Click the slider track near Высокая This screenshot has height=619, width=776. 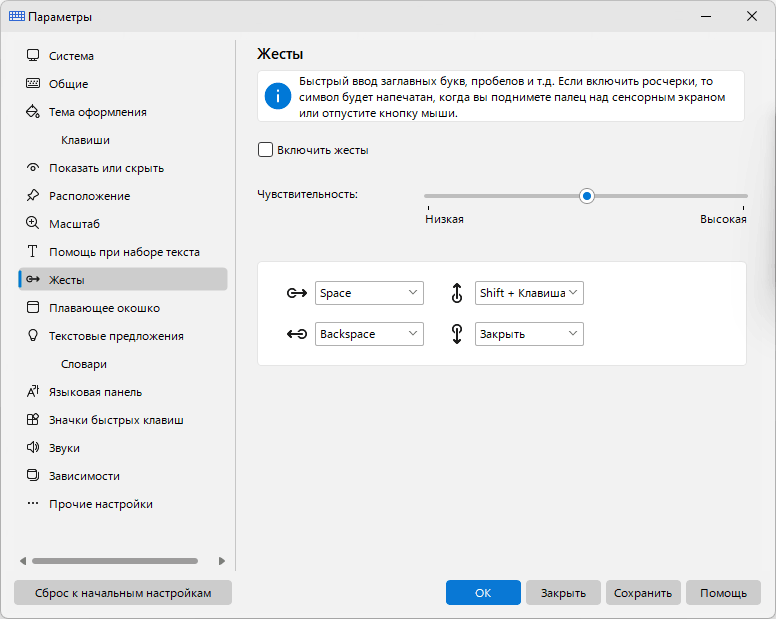(x=741, y=196)
